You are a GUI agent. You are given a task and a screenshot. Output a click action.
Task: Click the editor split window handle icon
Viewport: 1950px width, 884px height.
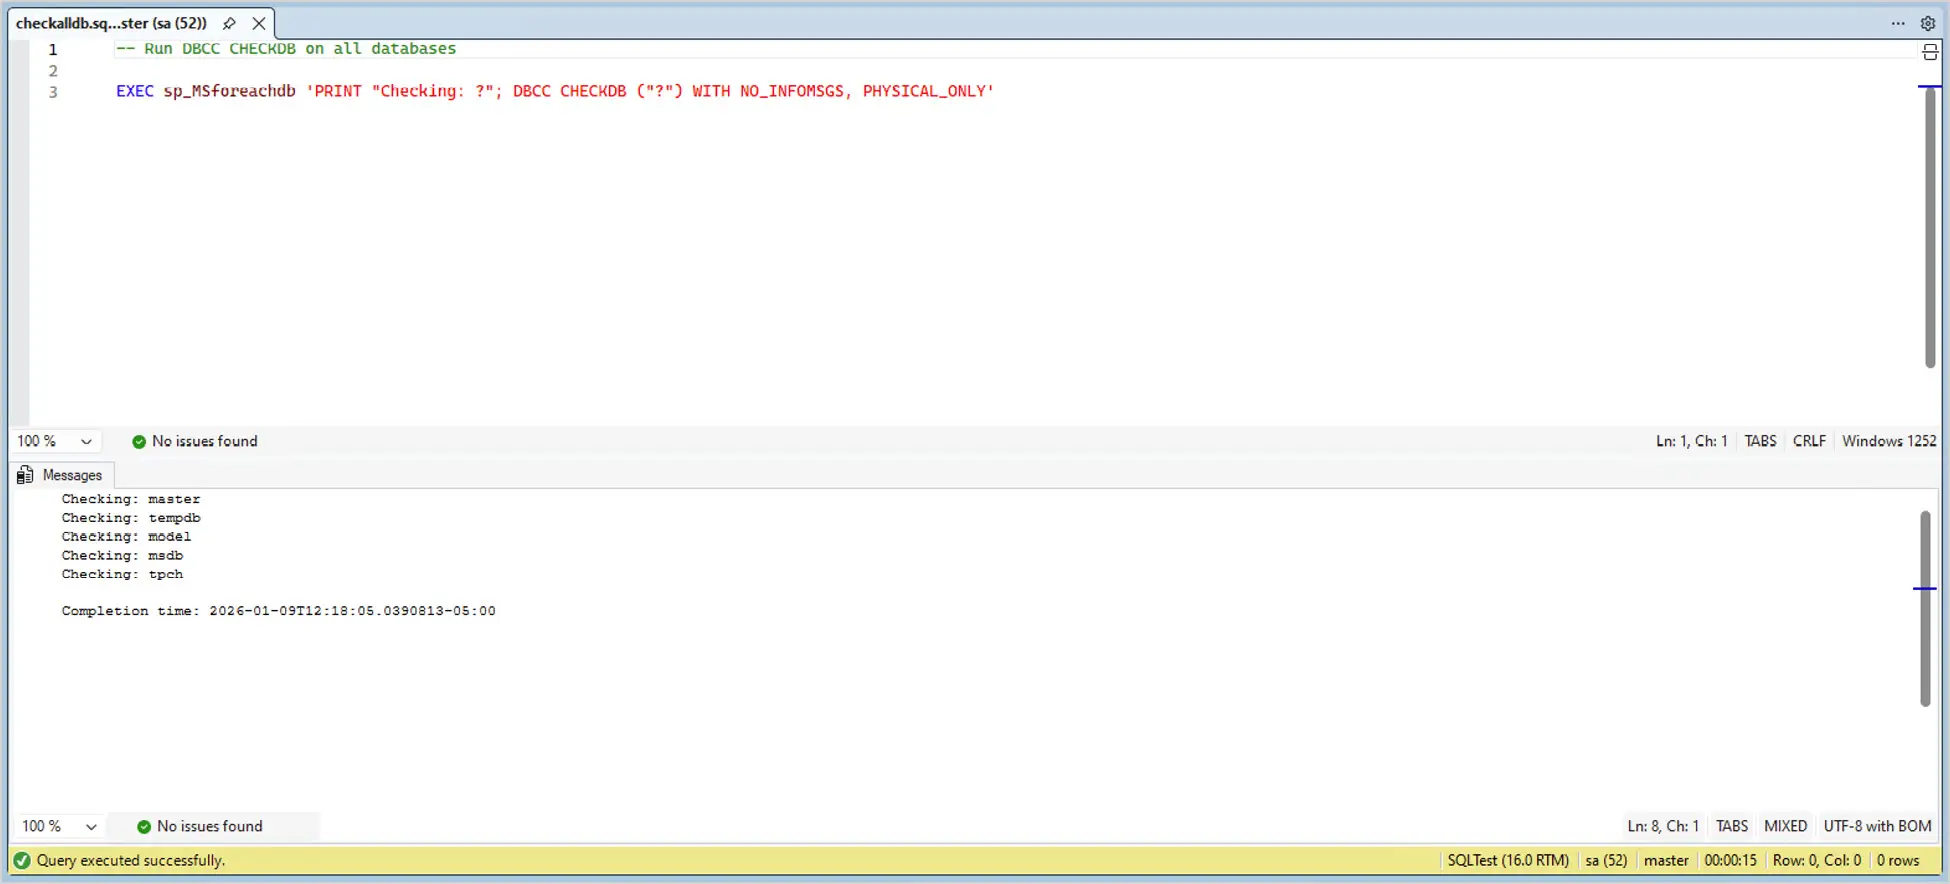click(x=1930, y=52)
